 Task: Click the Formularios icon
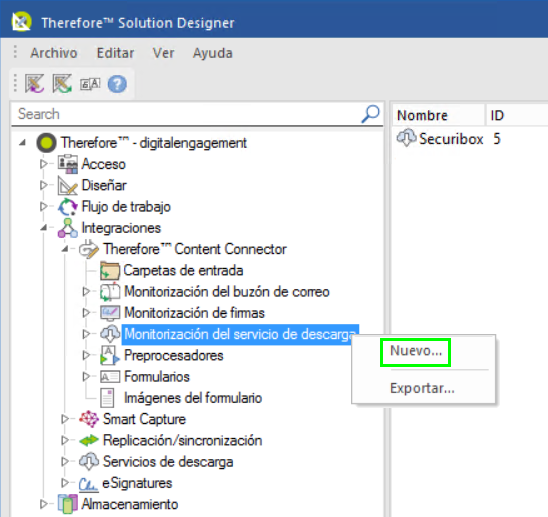pyautogui.click(x=110, y=377)
